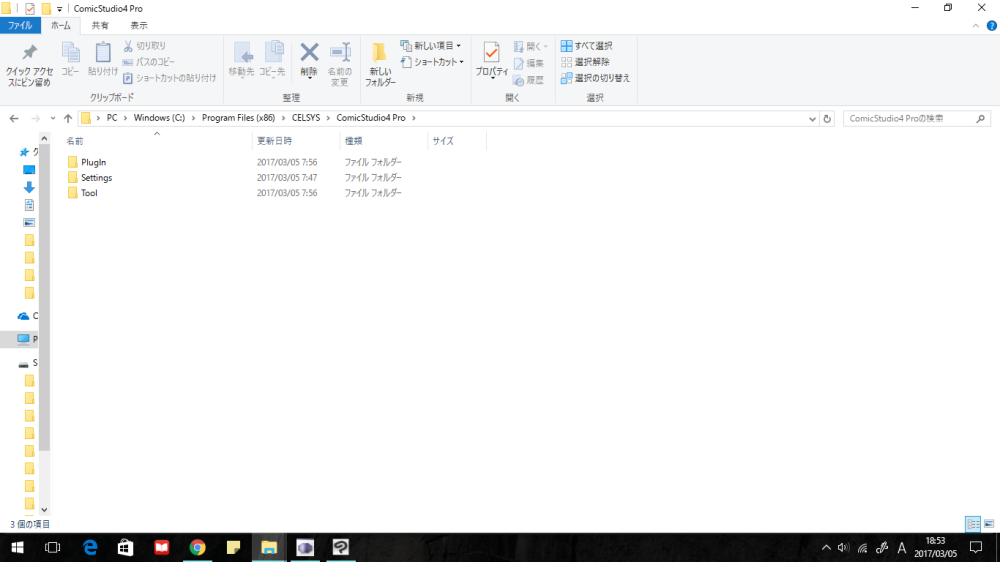
Task: Invert selection with 選択の切り替え
Action: pyautogui.click(x=595, y=78)
